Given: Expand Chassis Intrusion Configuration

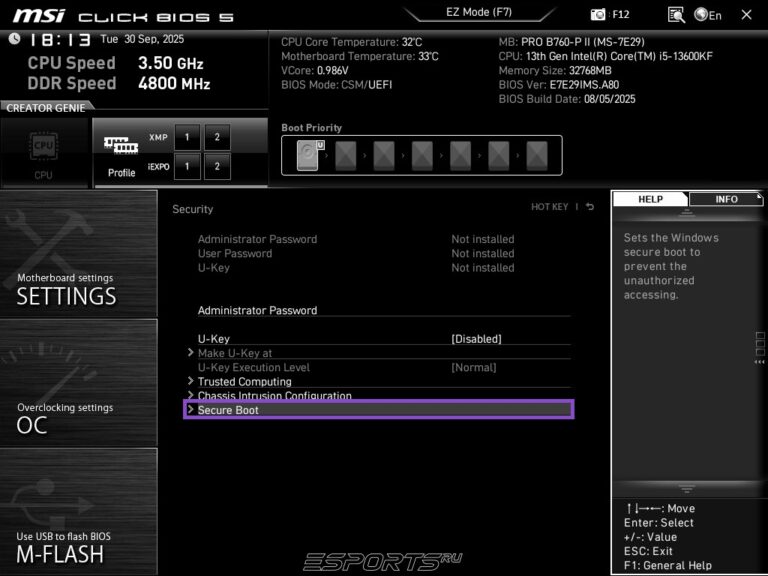Looking at the screenshot, I should tap(274, 396).
